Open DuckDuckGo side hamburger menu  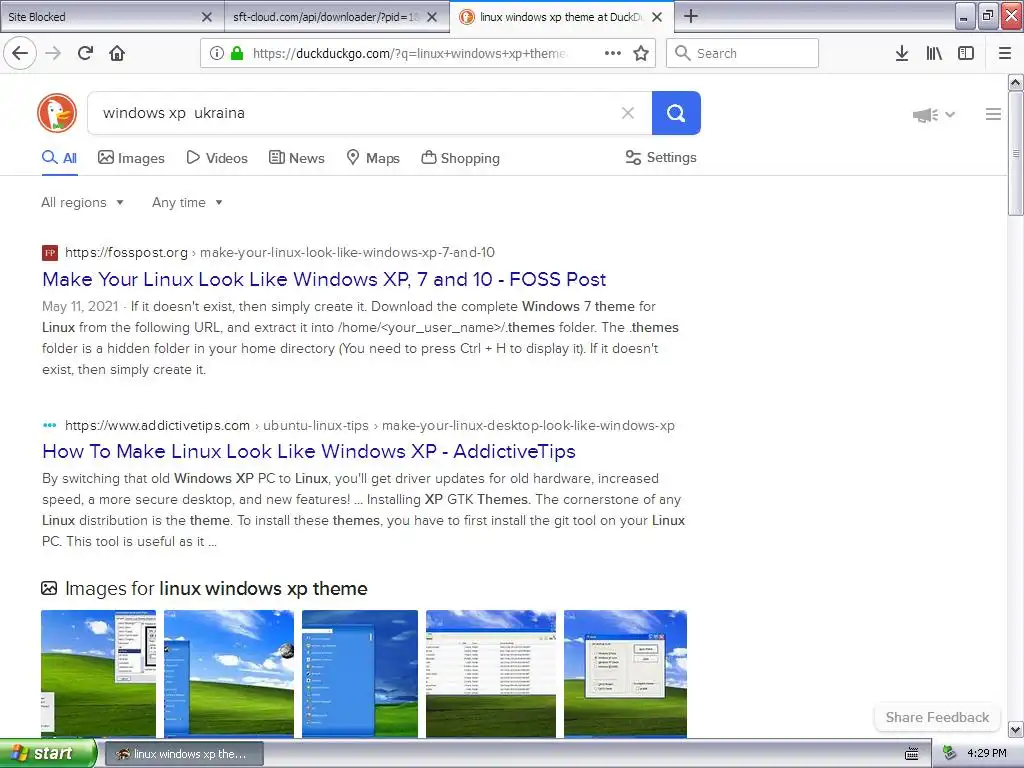tap(993, 114)
